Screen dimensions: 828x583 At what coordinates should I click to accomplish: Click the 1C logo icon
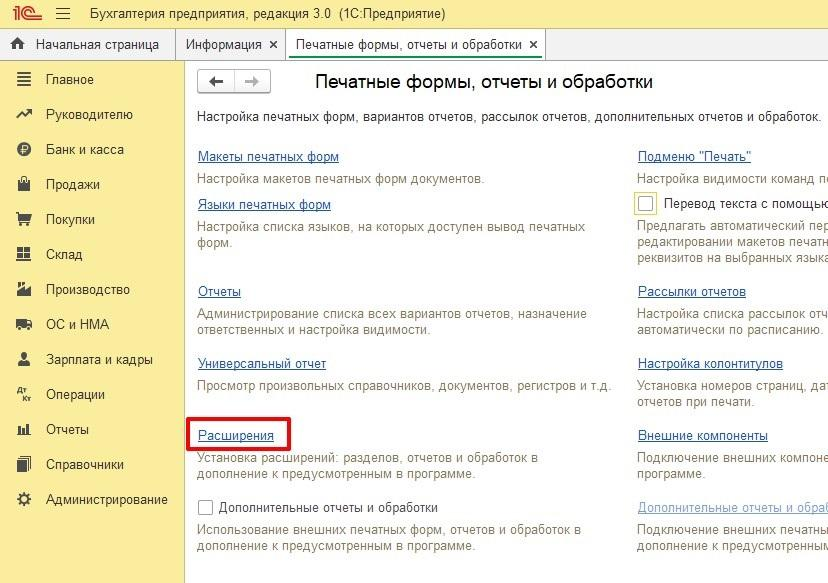point(27,13)
